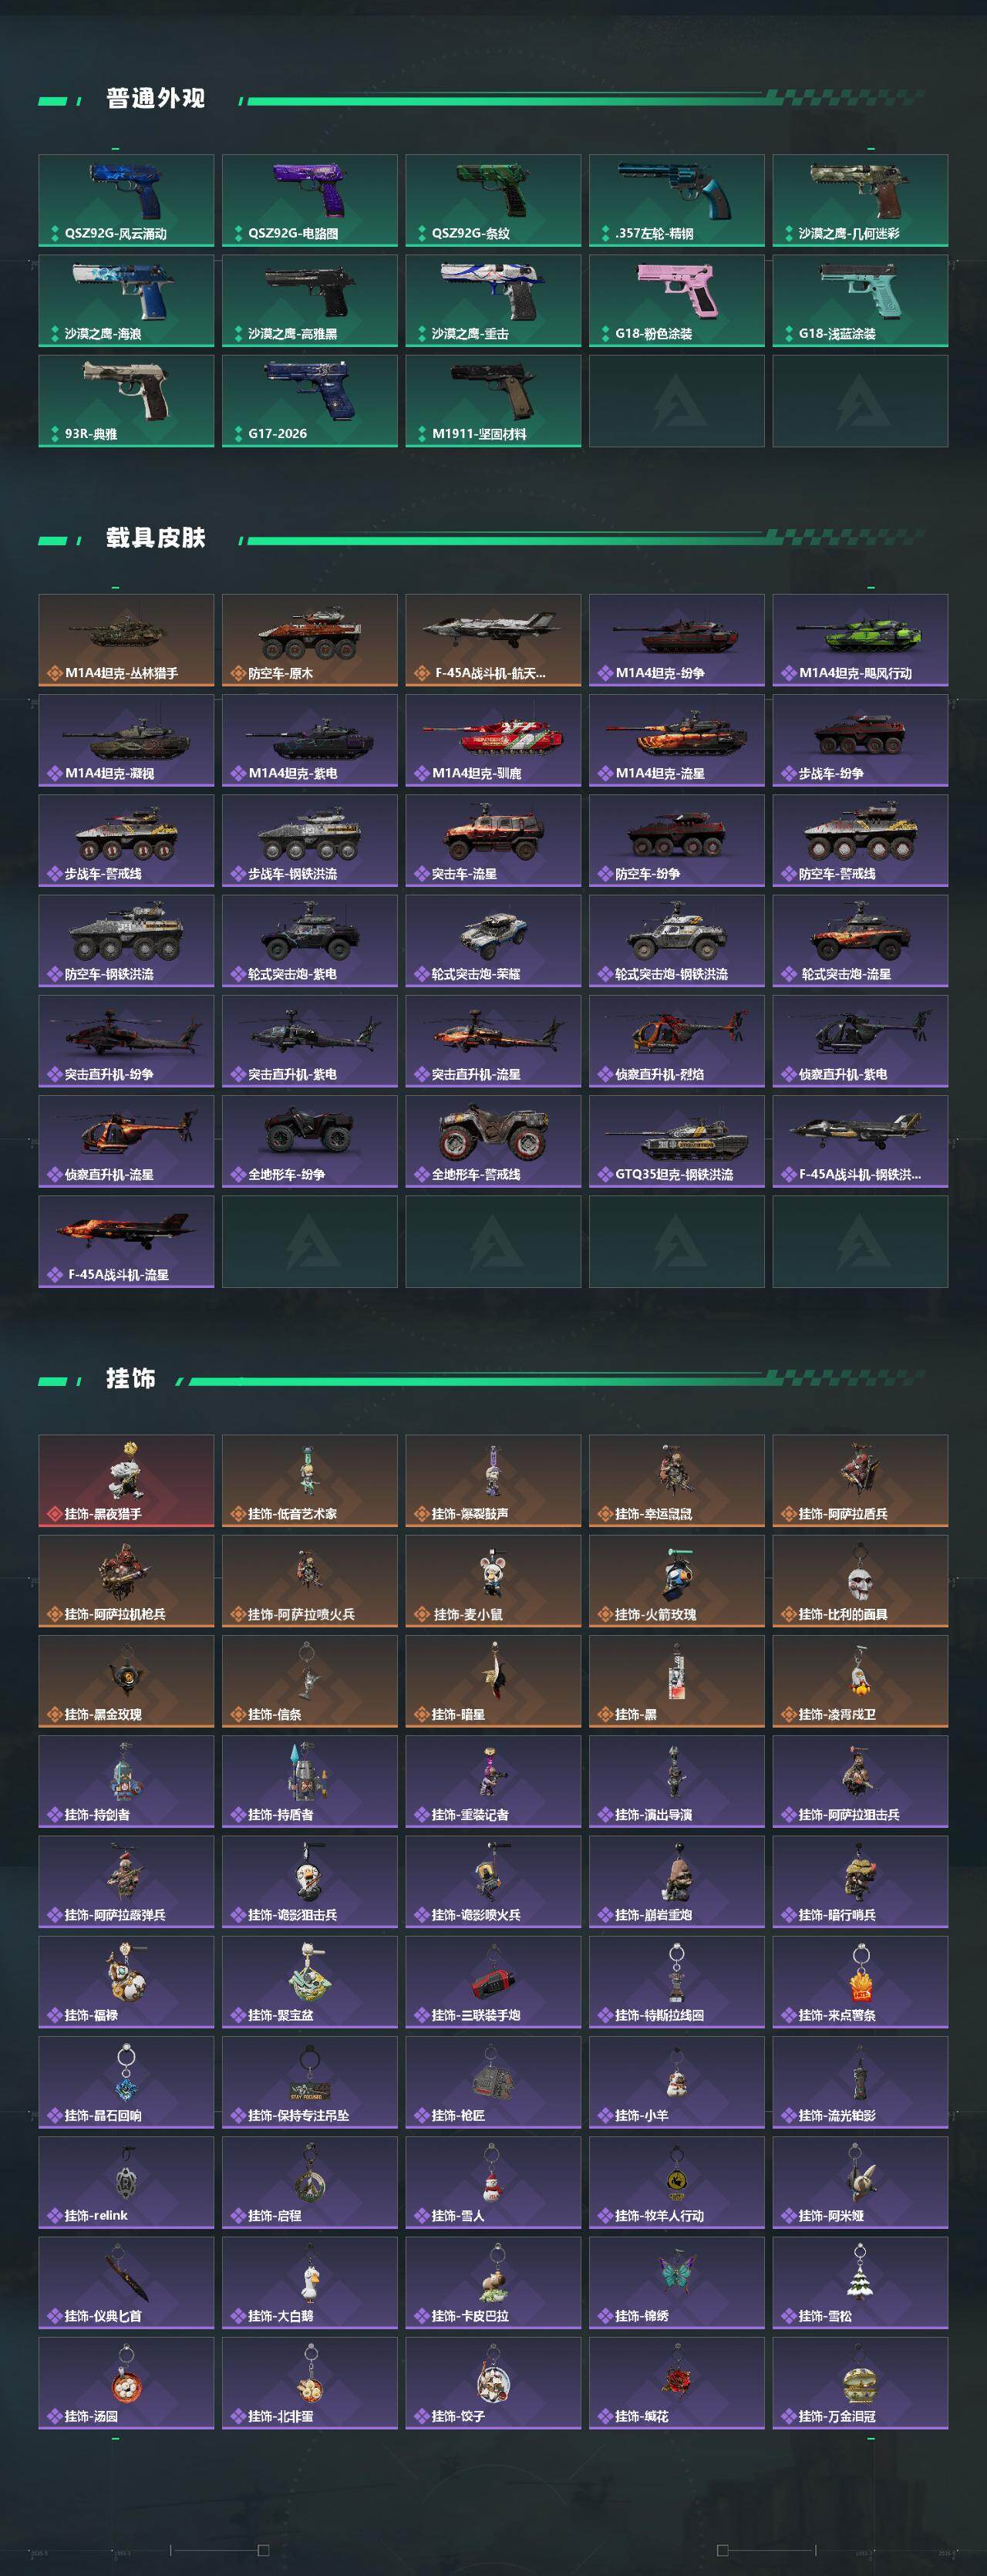Choose the G18-粉色涂装 pink pistol
Viewport: 987px width, 2576px height.
point(676,300)
